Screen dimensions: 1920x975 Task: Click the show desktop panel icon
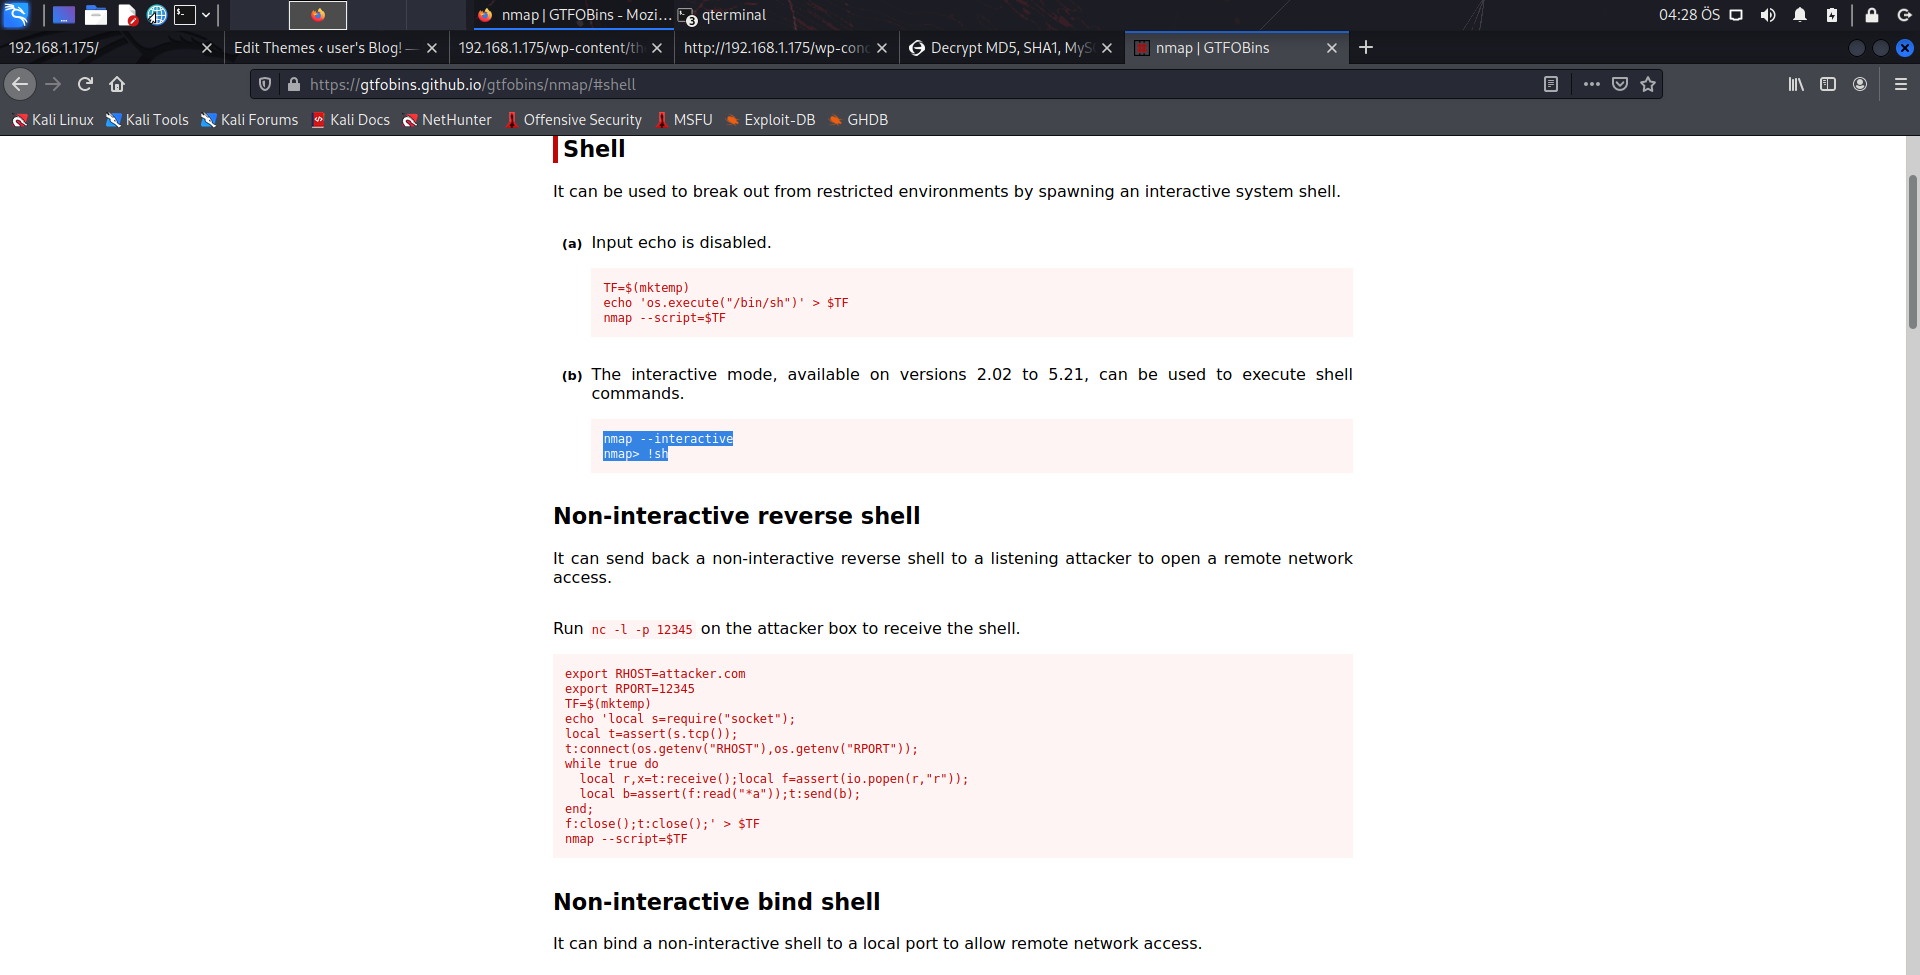(64, 15)
